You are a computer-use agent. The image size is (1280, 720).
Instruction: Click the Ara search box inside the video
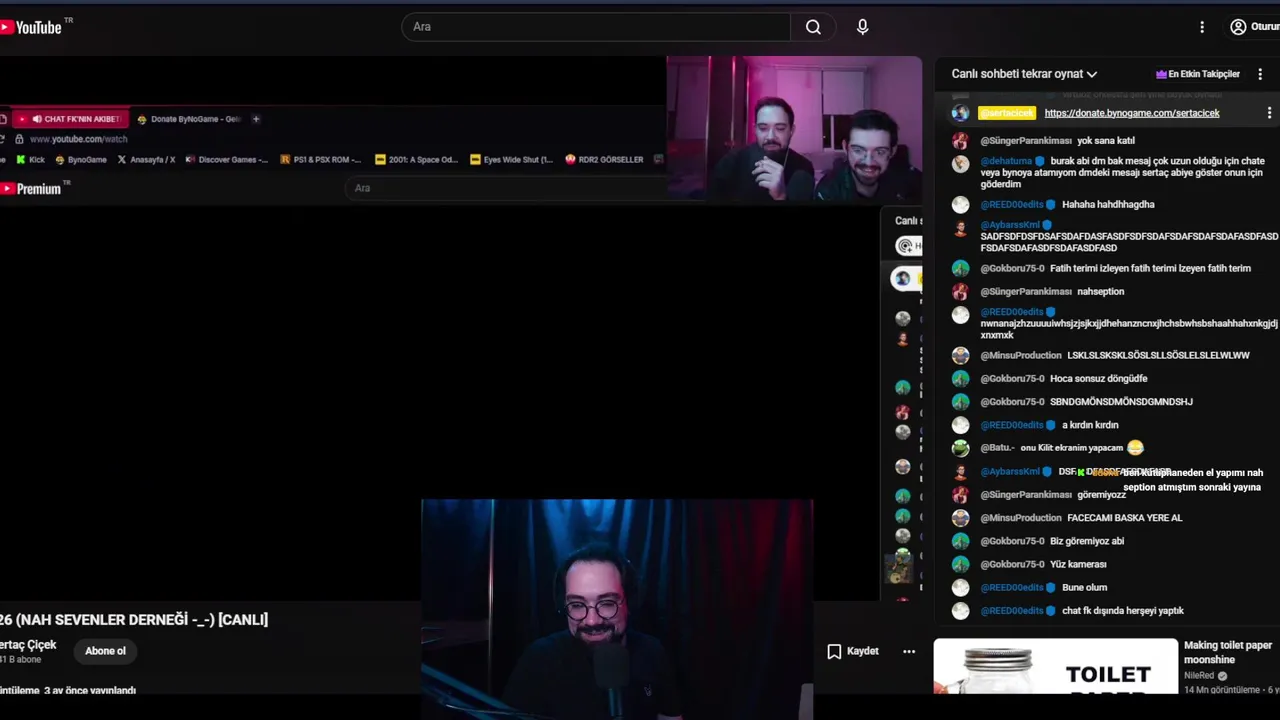(x=505, y=188)
